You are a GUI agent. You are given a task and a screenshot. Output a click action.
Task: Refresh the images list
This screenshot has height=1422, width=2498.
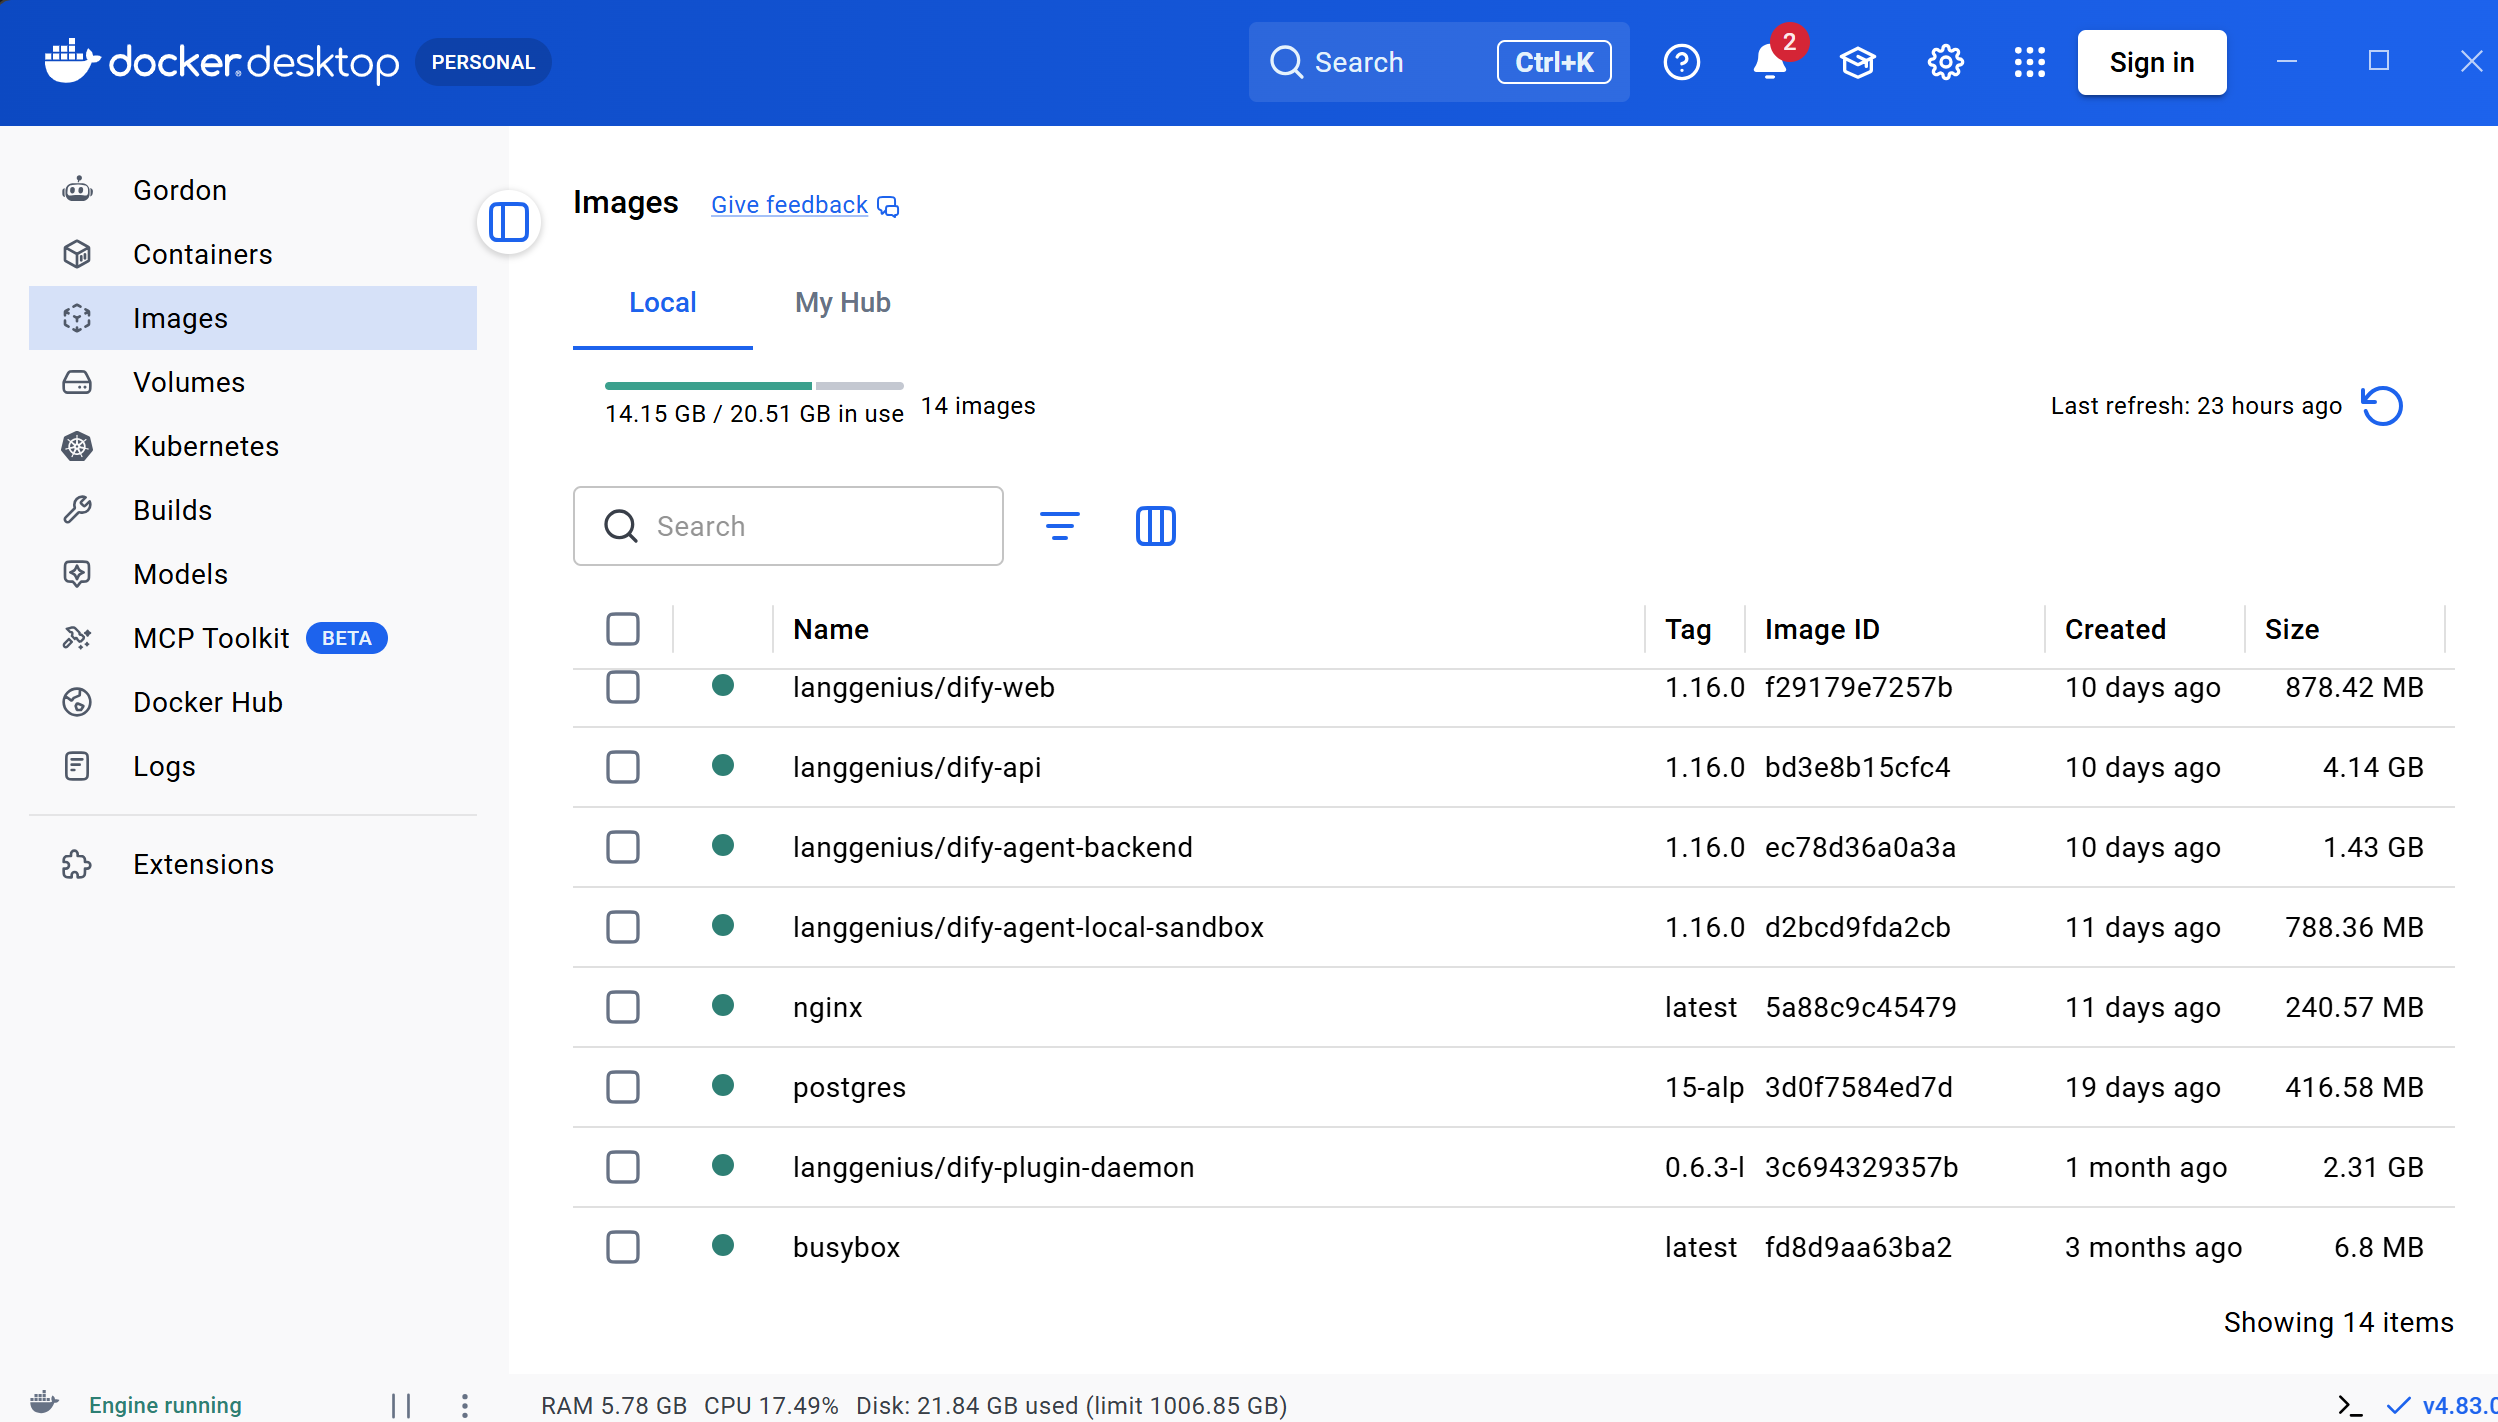click(x=2382, y=406)
